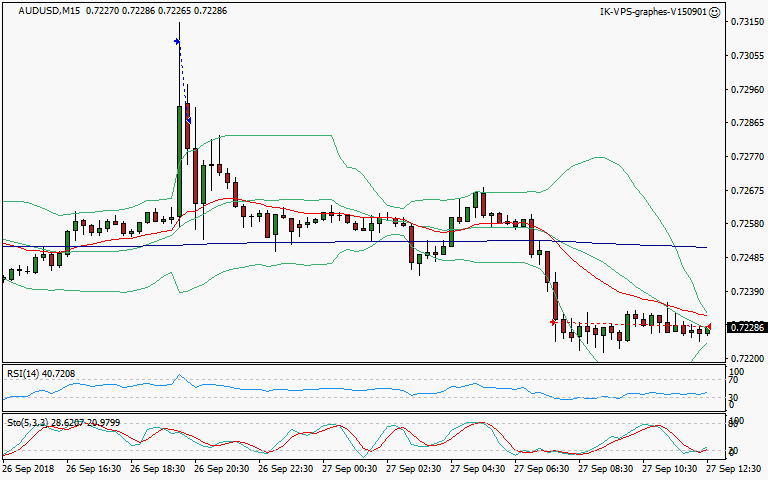Click the 0.73150 price scale label
Viewport: 768px width, 480px height.
click(745, 21)
